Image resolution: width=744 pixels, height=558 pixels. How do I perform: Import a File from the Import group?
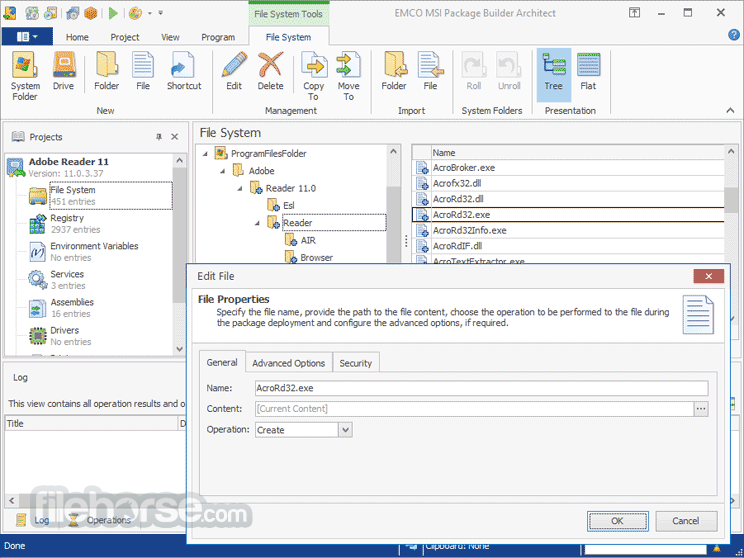click(x=430, y=71)
